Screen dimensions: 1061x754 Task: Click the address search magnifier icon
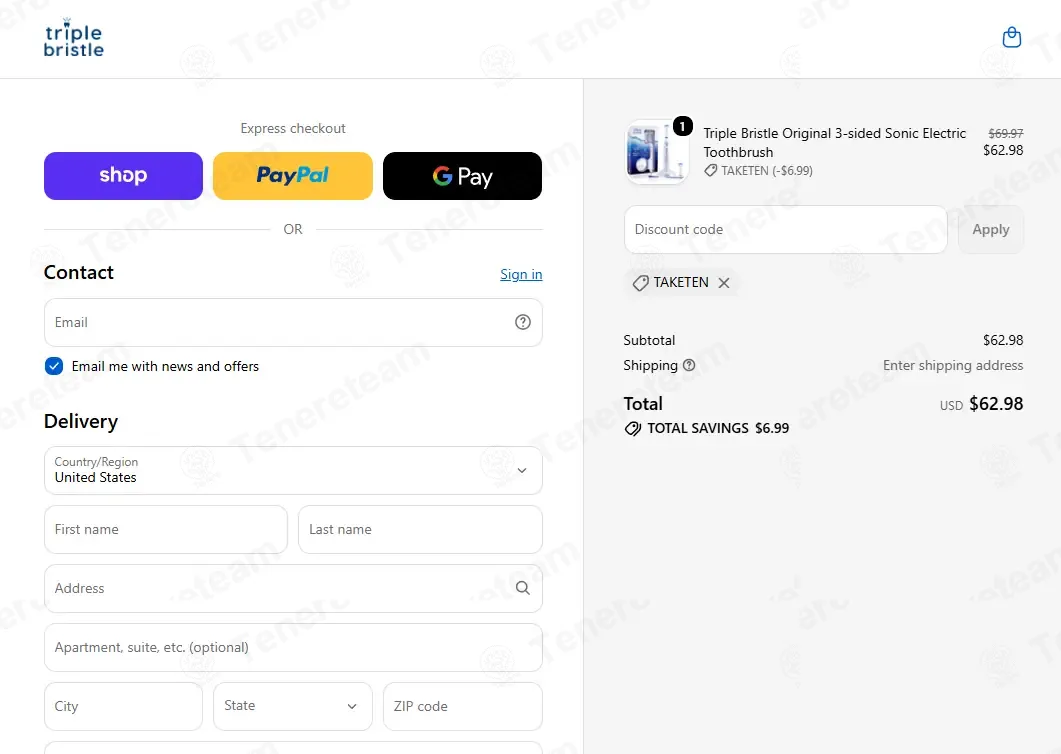click(522, 588)
